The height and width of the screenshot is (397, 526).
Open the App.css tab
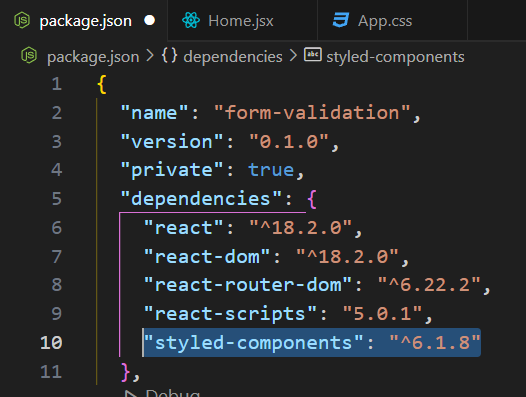coord(392,20)
